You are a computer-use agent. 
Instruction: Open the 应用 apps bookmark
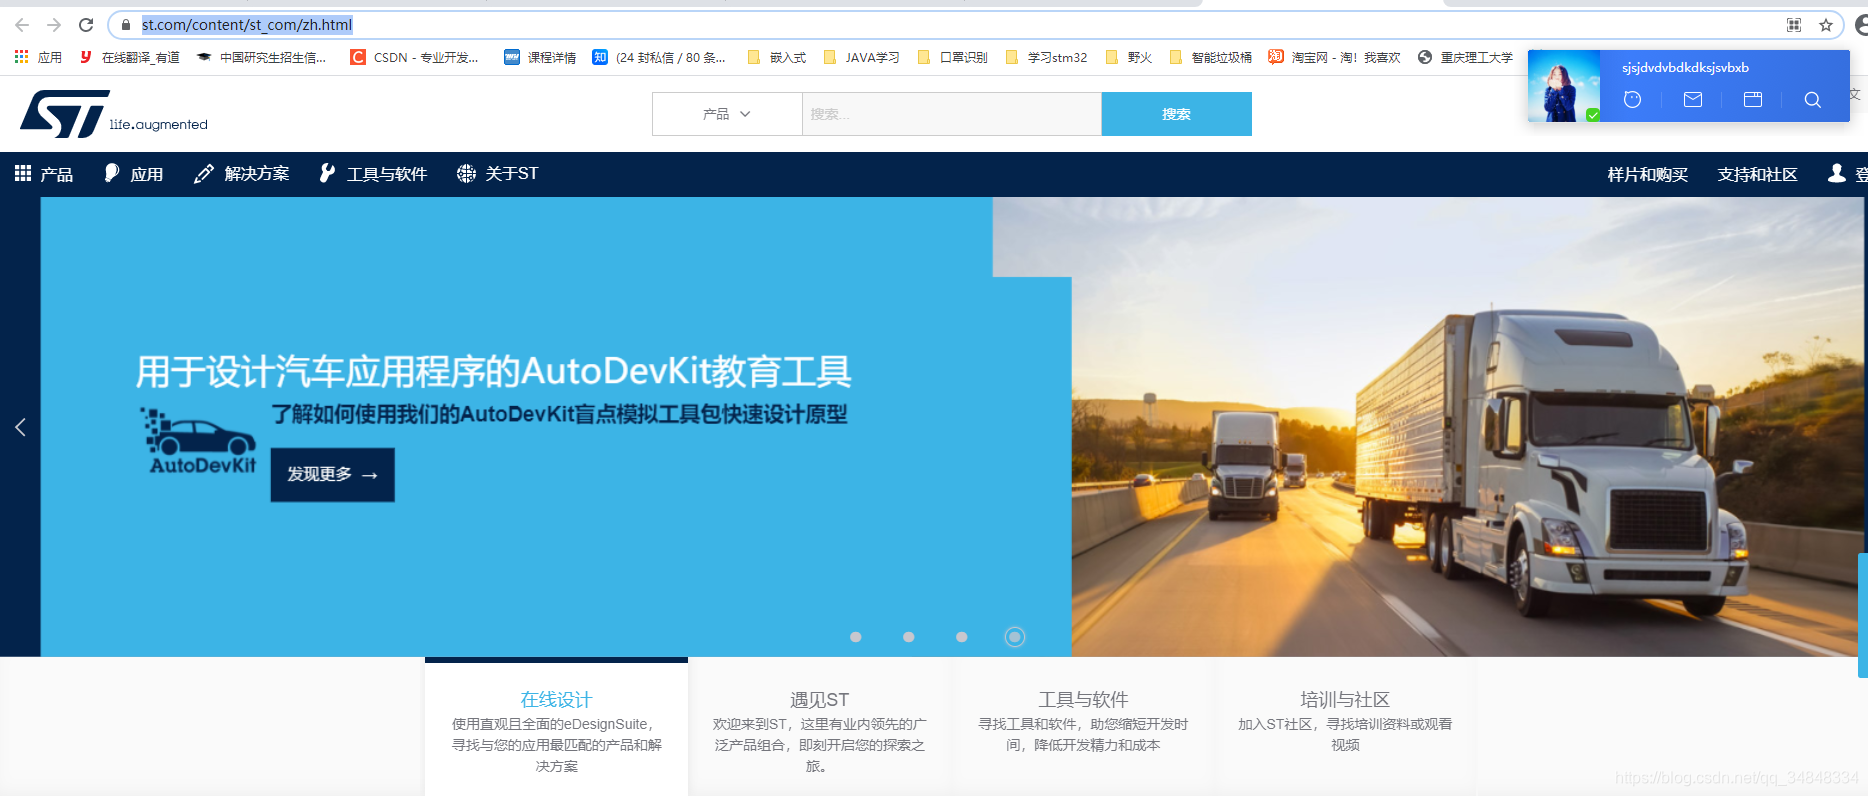tap(38, 57)
